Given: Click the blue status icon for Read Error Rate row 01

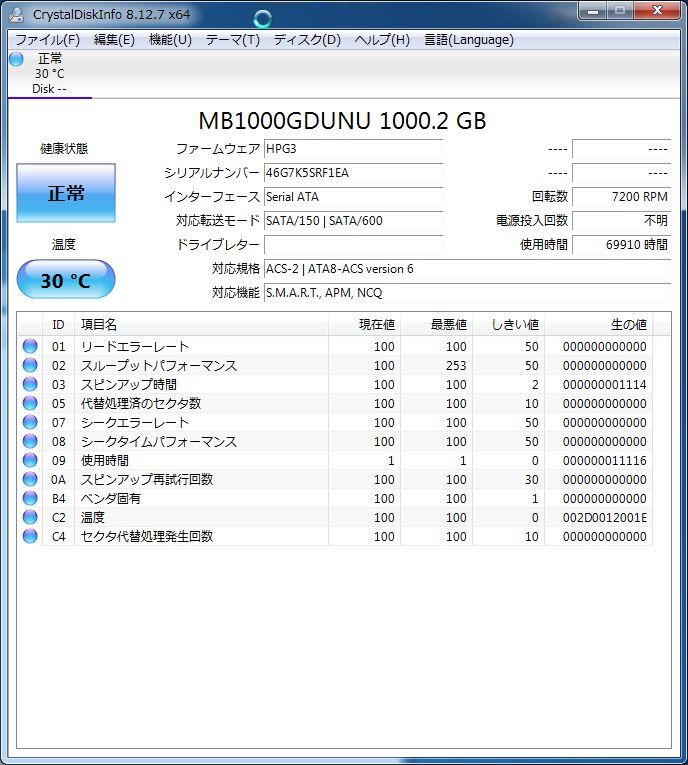Looking at the screenshot, I should [30, 347].
